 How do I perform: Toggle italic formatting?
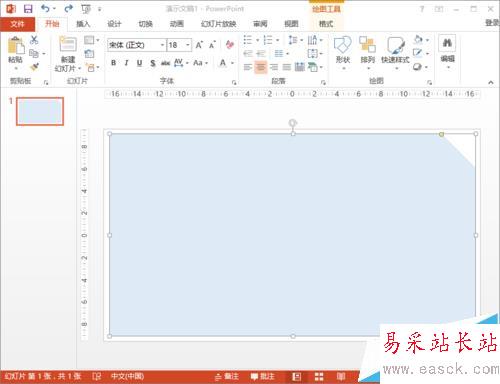pyautogui.click(x=126, y=63)
